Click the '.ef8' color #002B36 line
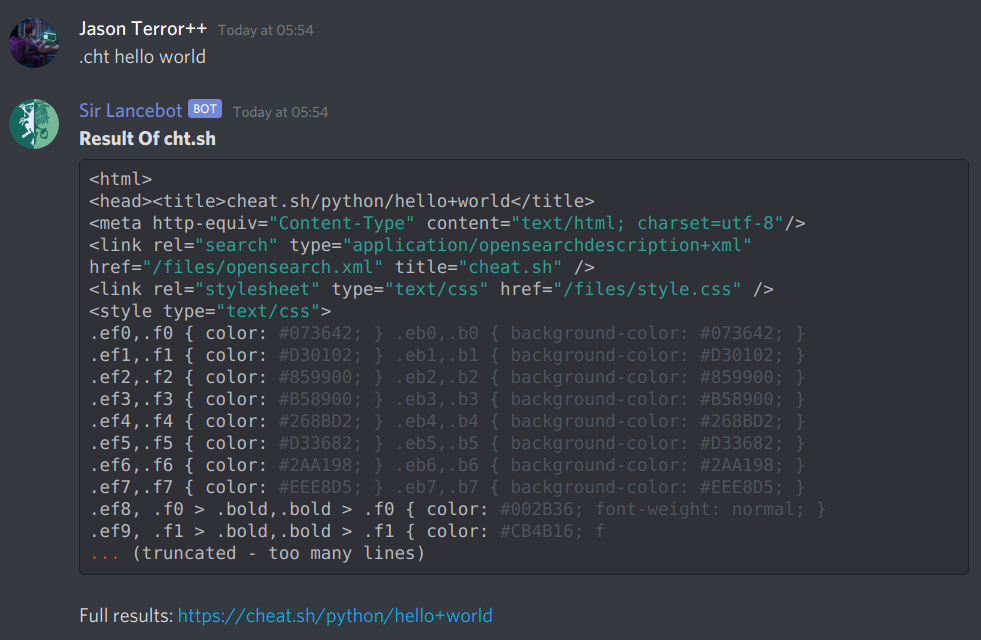Viewport: 981px width, 640px height. tap(457, 509)
